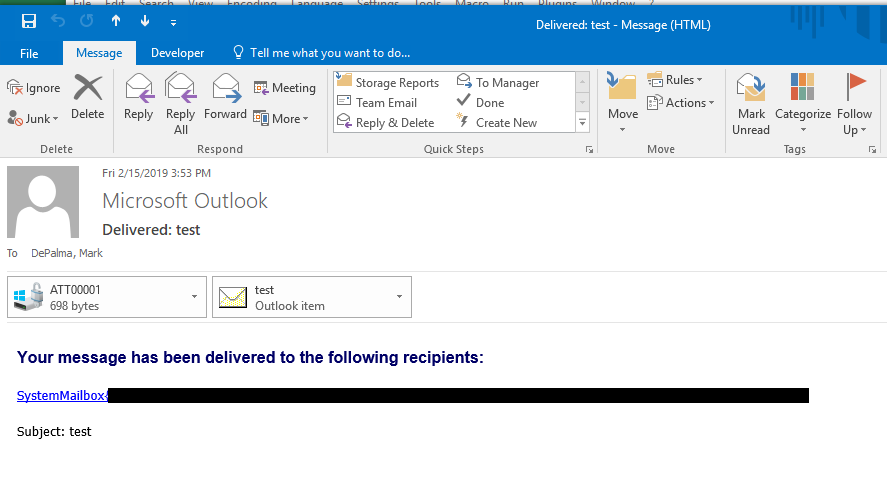Open the Actions dropdown

click(x=681, y=102)
